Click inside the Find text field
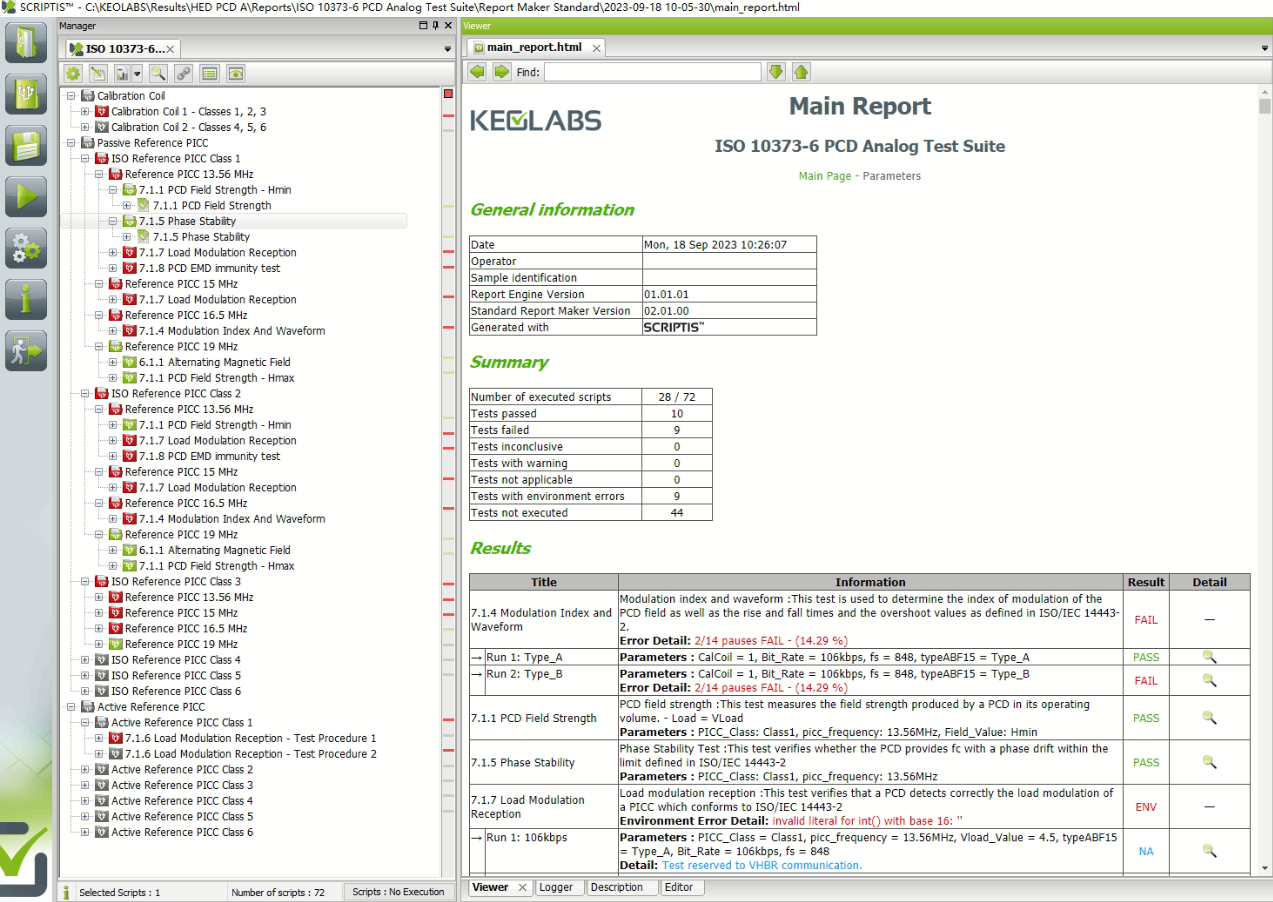The height and width of the screenshot is (902, 1273). point(651,72)
